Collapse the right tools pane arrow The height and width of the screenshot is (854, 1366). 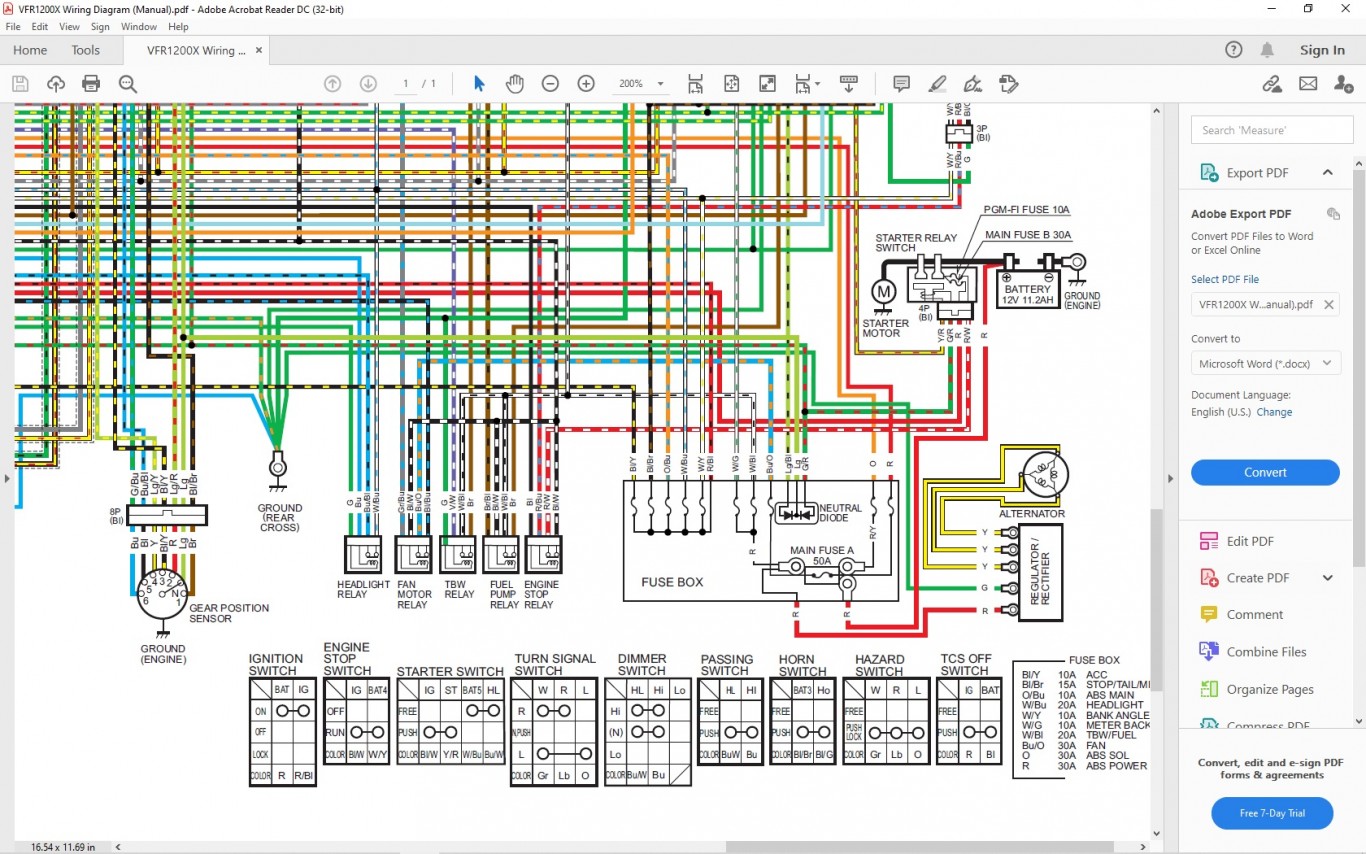[1171, 479]
